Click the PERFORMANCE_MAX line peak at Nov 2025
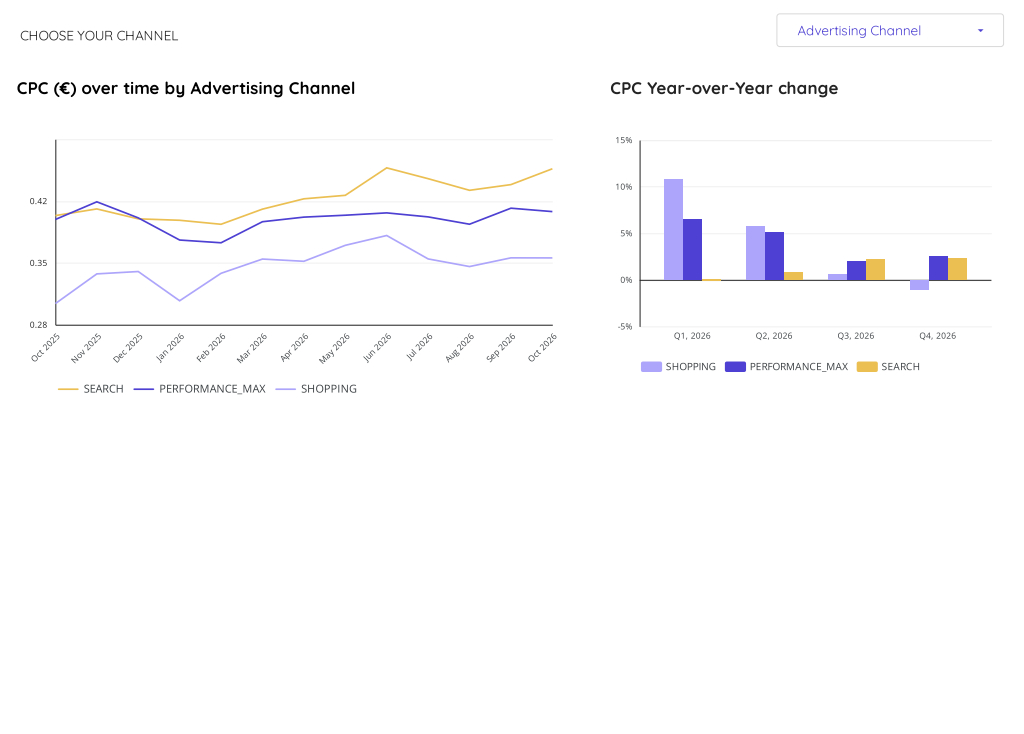Image resolution: width=1024 pixels, height=734 pixels. point(97,202)
